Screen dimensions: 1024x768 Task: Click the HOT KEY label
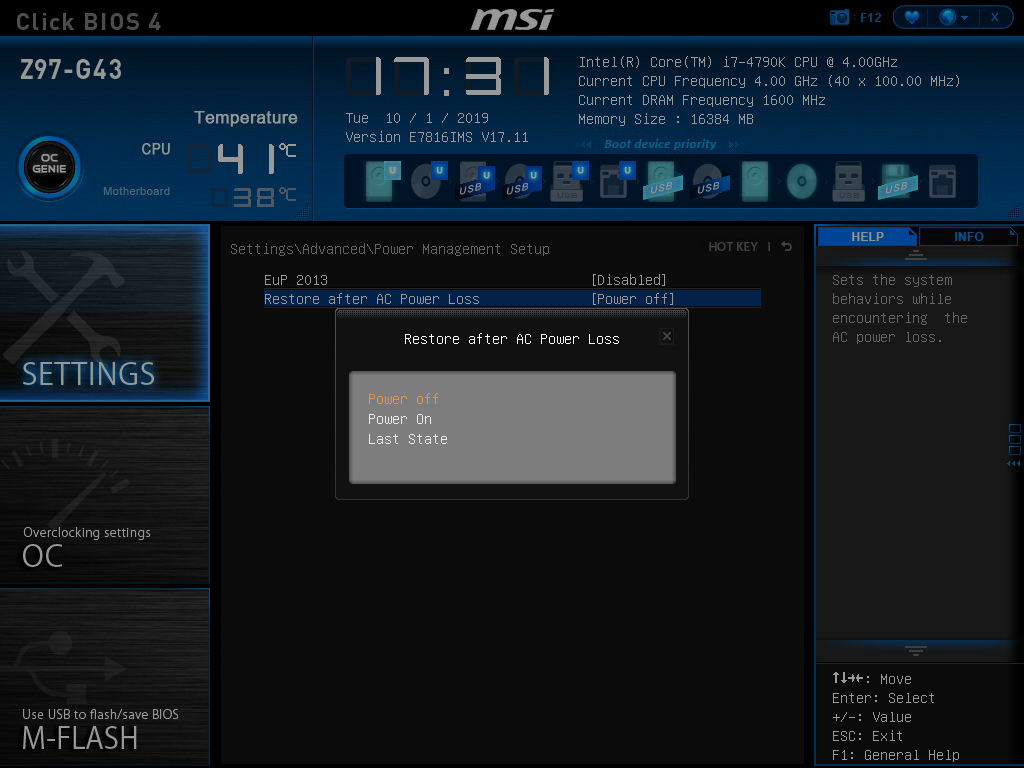coord(733,247)
